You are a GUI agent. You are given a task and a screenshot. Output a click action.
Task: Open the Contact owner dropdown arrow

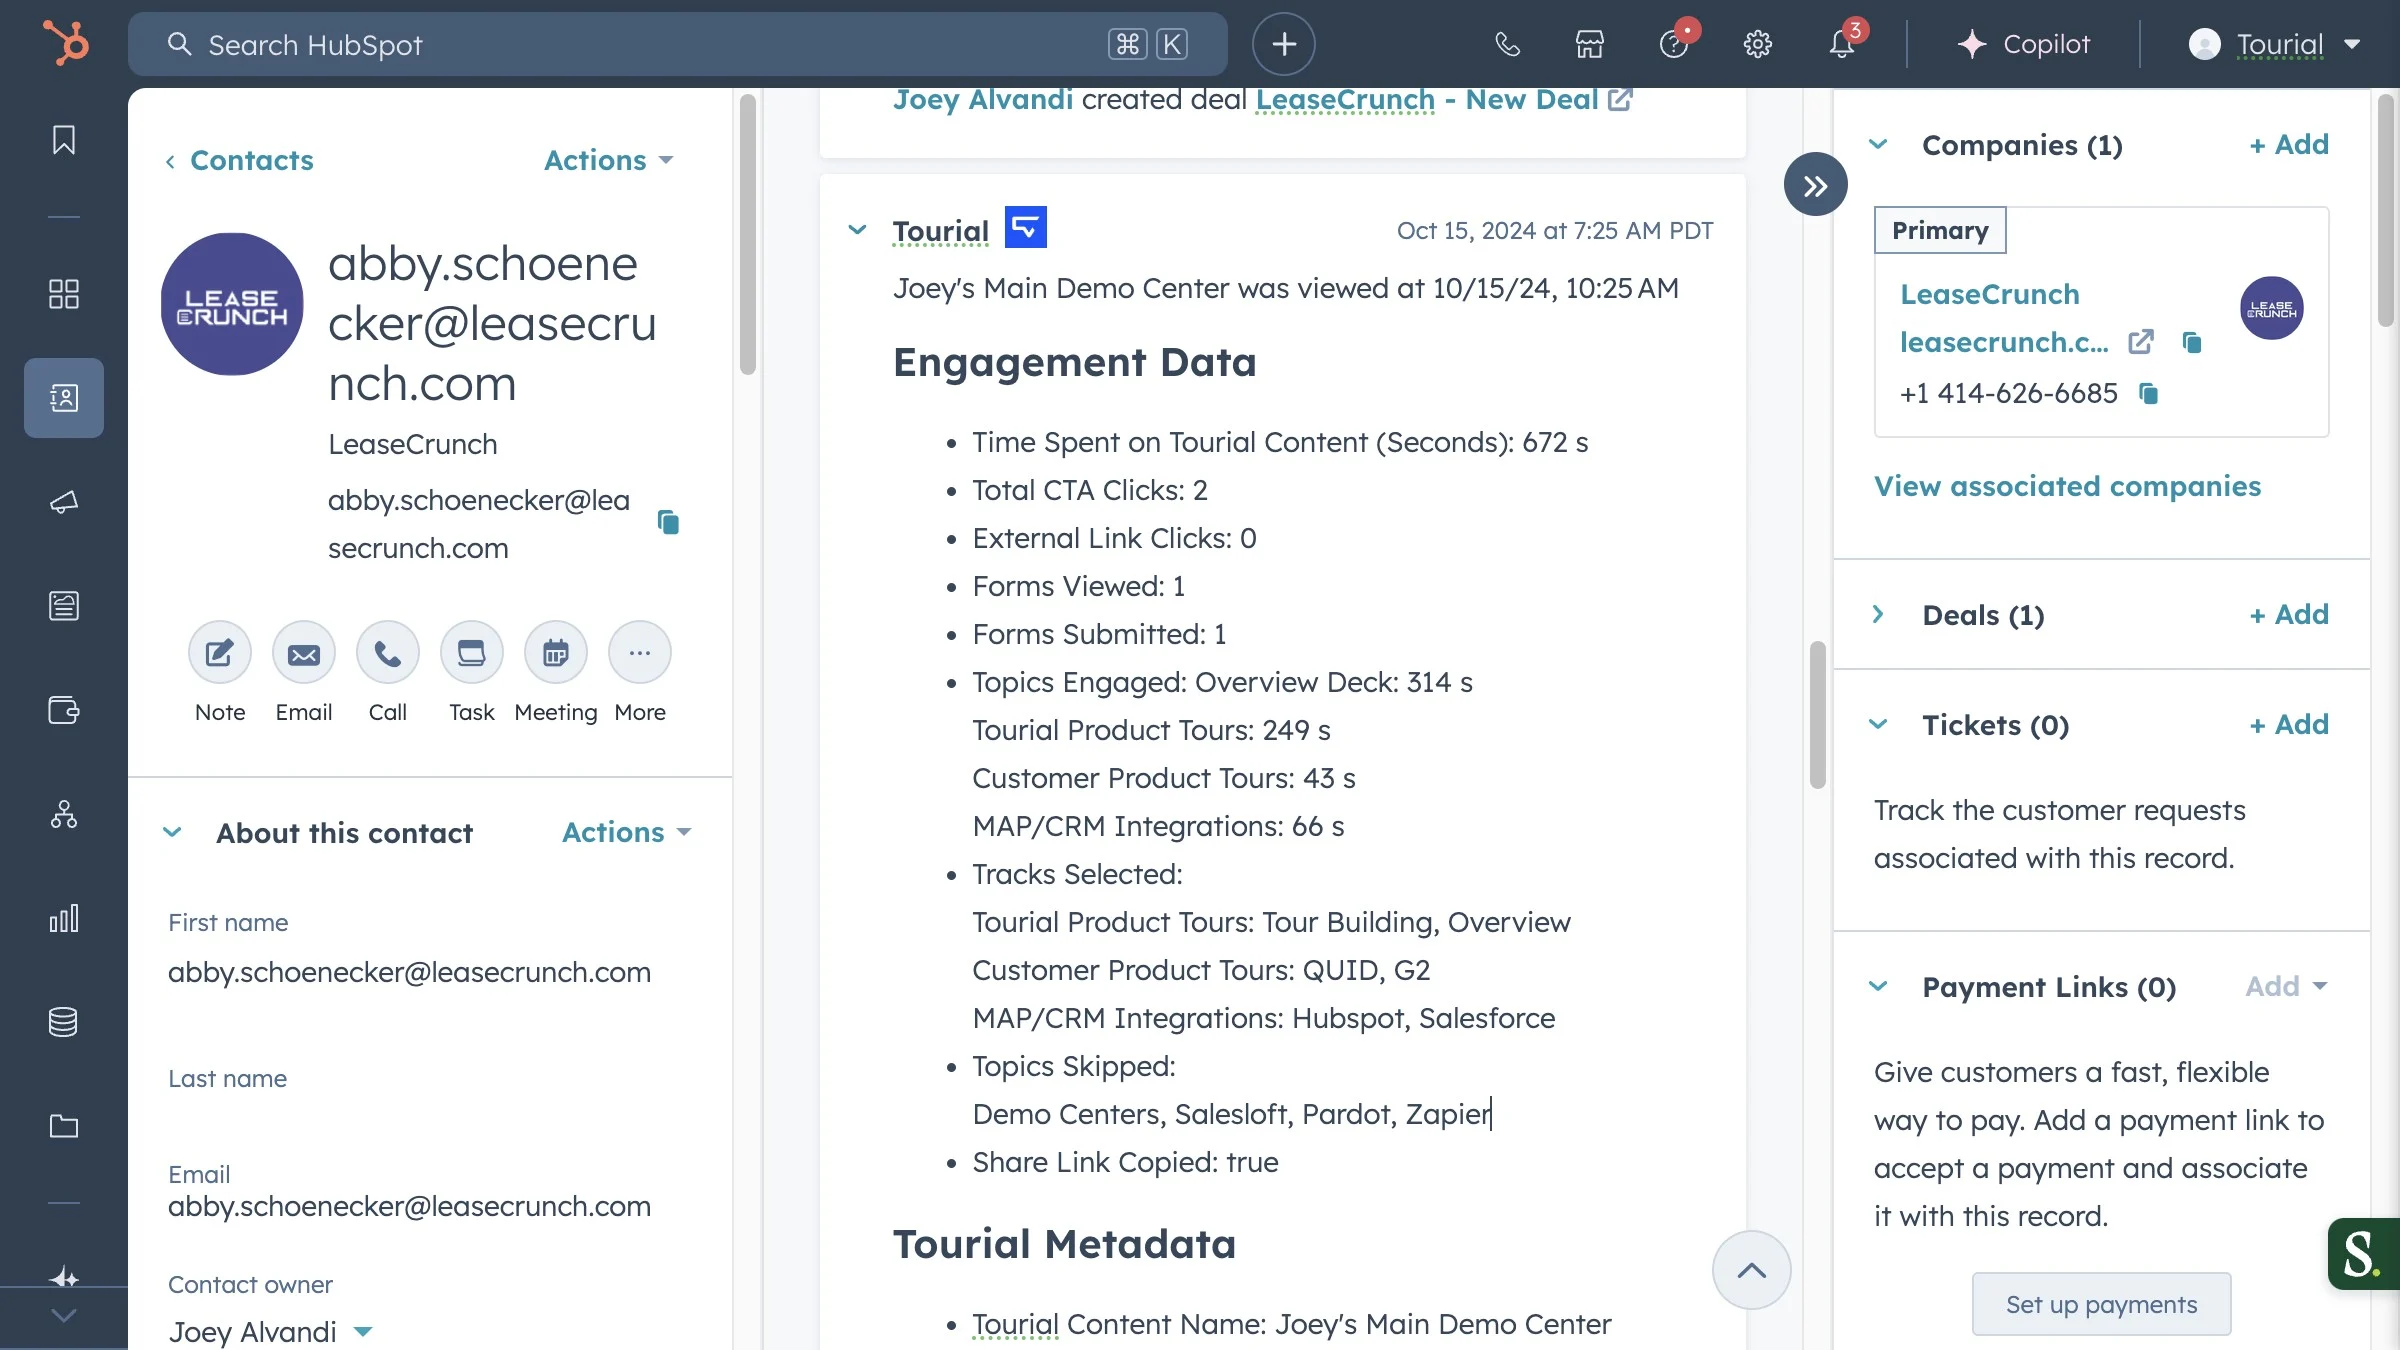point(364,1331)
